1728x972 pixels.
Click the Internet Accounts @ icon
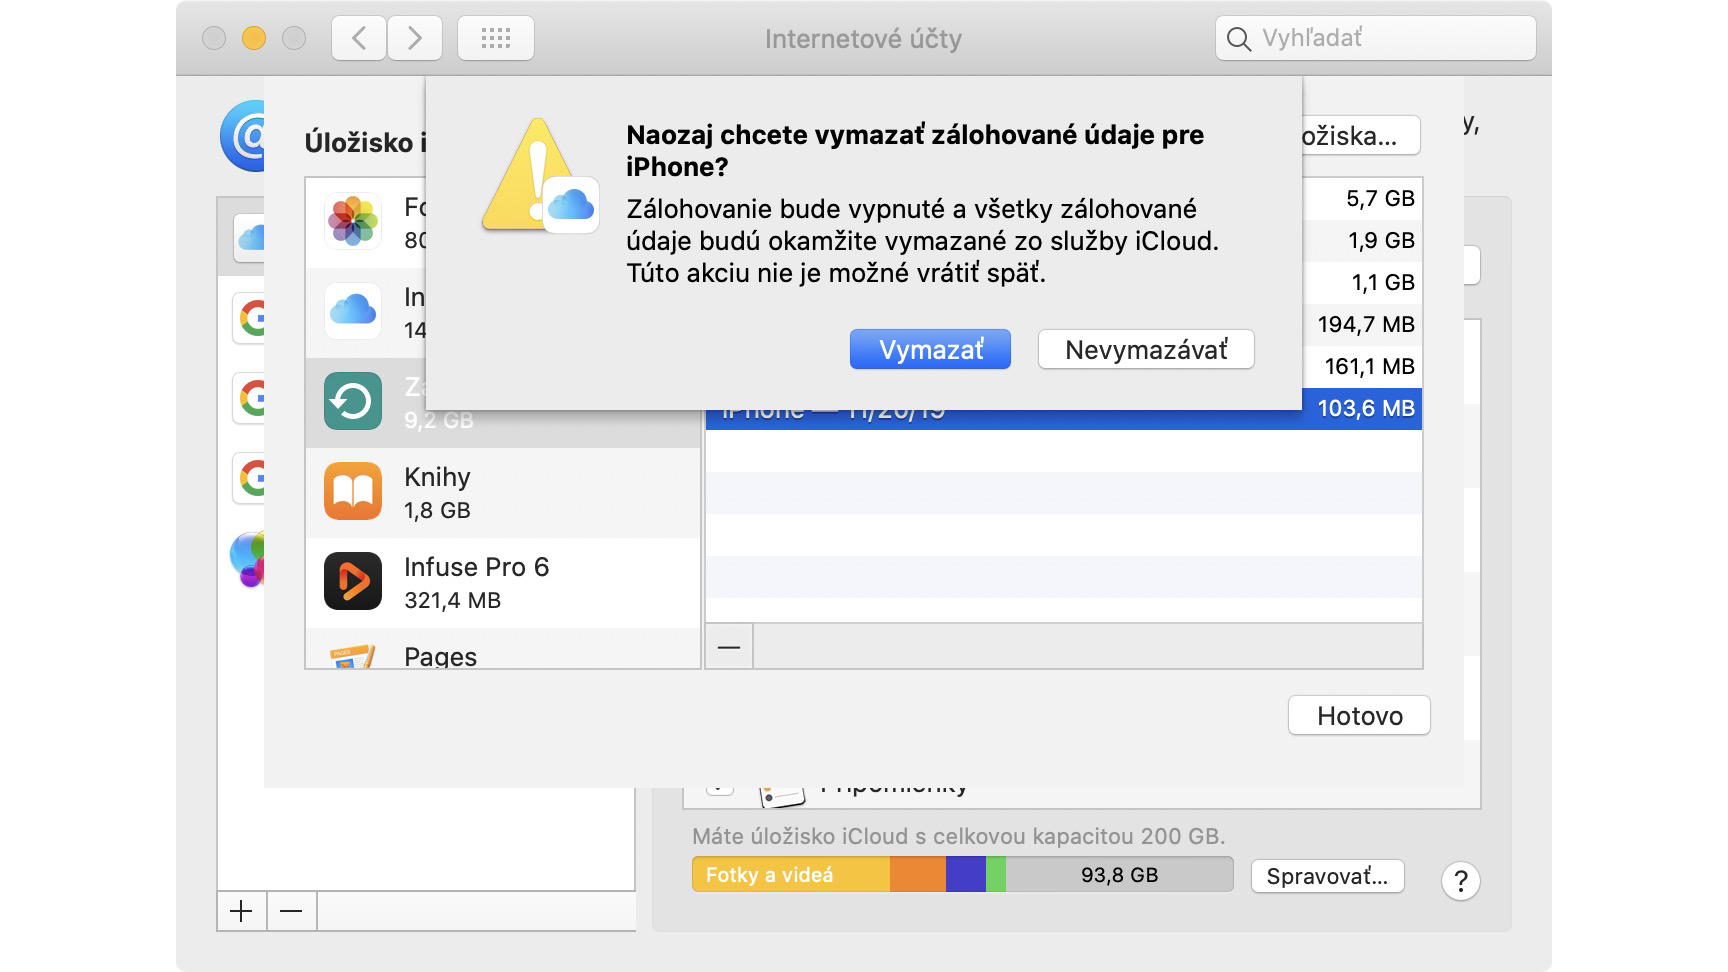[243, 136]
